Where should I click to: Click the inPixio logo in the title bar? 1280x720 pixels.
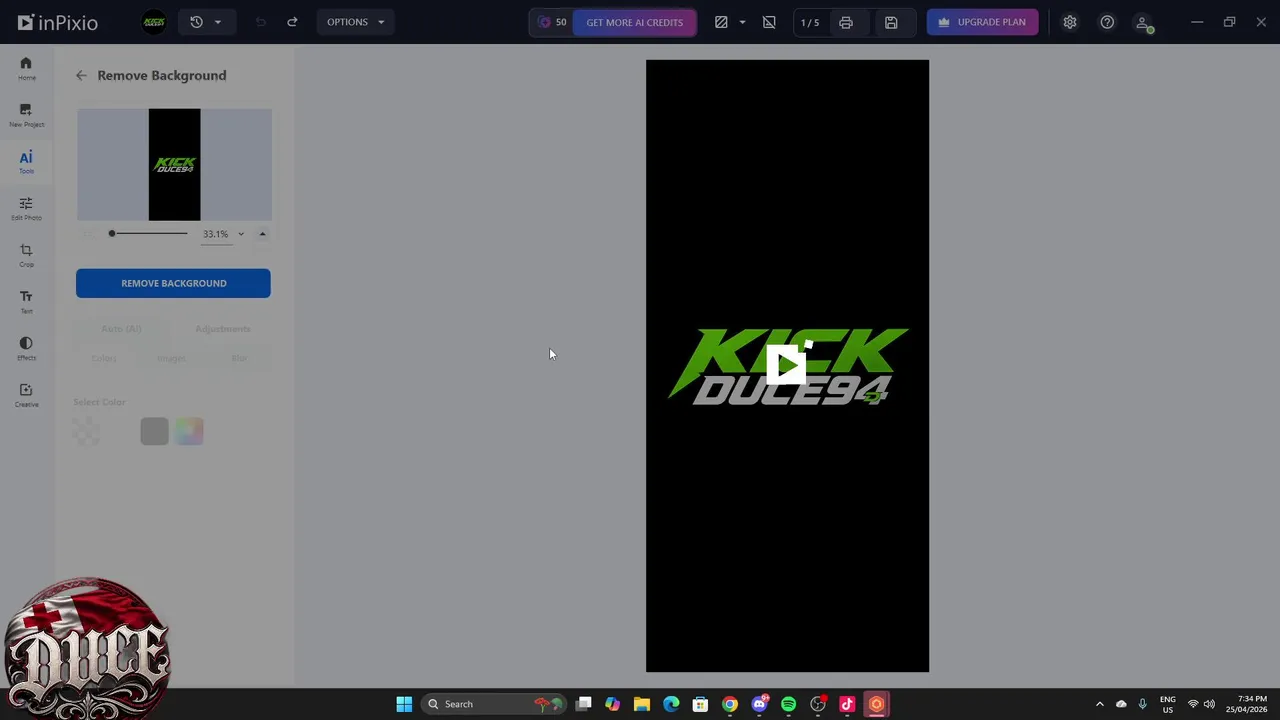tap(58, 22)
